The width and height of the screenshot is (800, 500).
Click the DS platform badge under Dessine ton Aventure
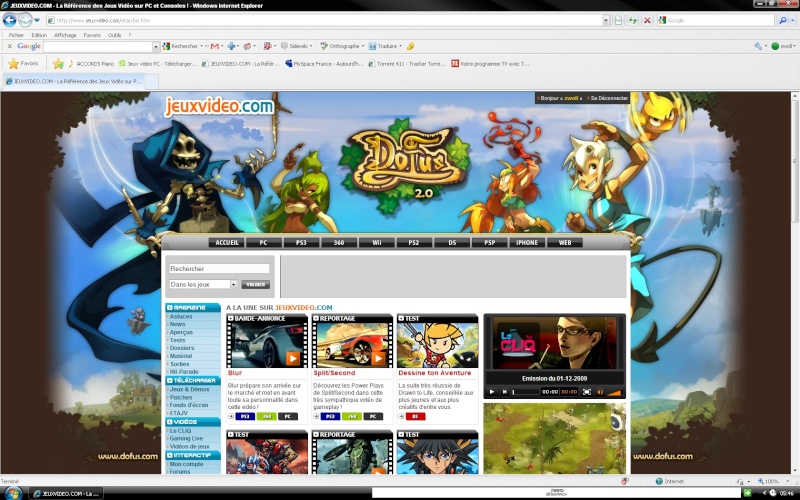pos(415,416)
